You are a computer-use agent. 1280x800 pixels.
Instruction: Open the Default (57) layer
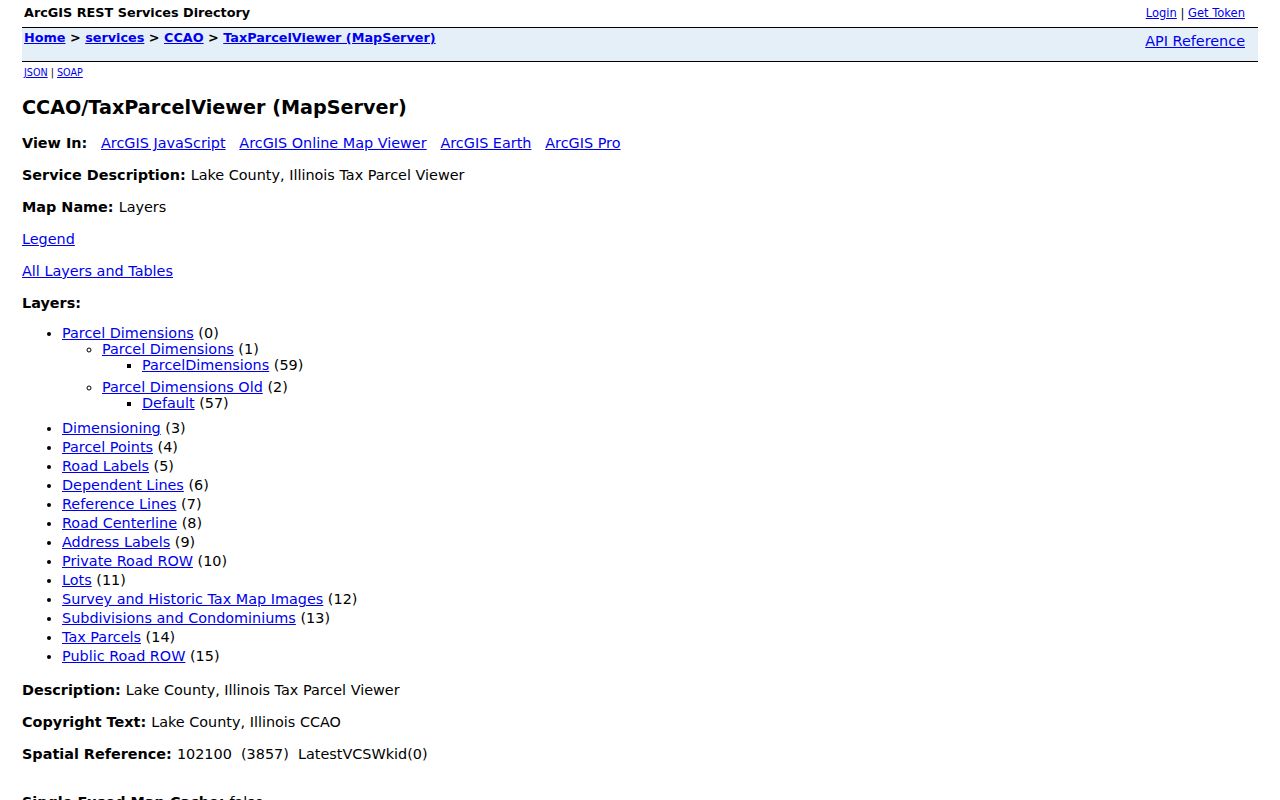coord(168,403)
